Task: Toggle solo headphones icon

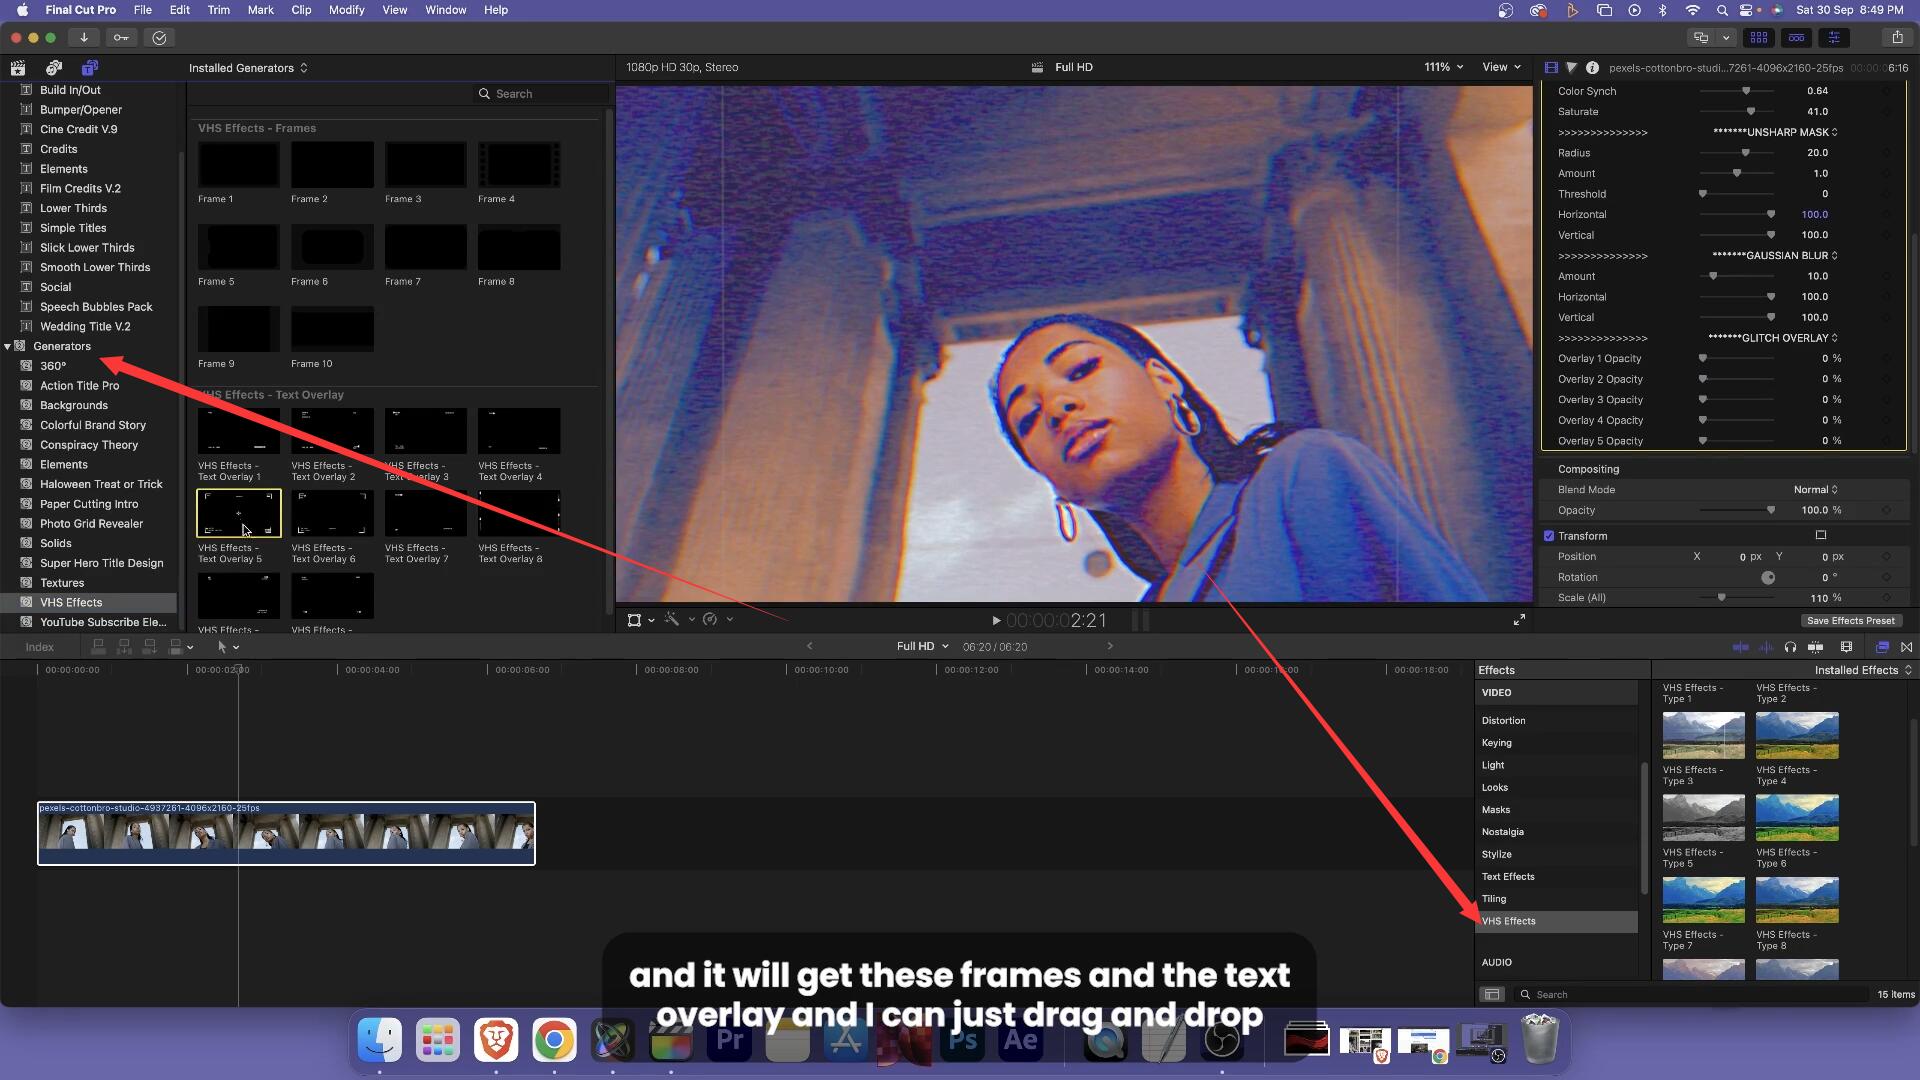Action: click(x=1790, y=647)
